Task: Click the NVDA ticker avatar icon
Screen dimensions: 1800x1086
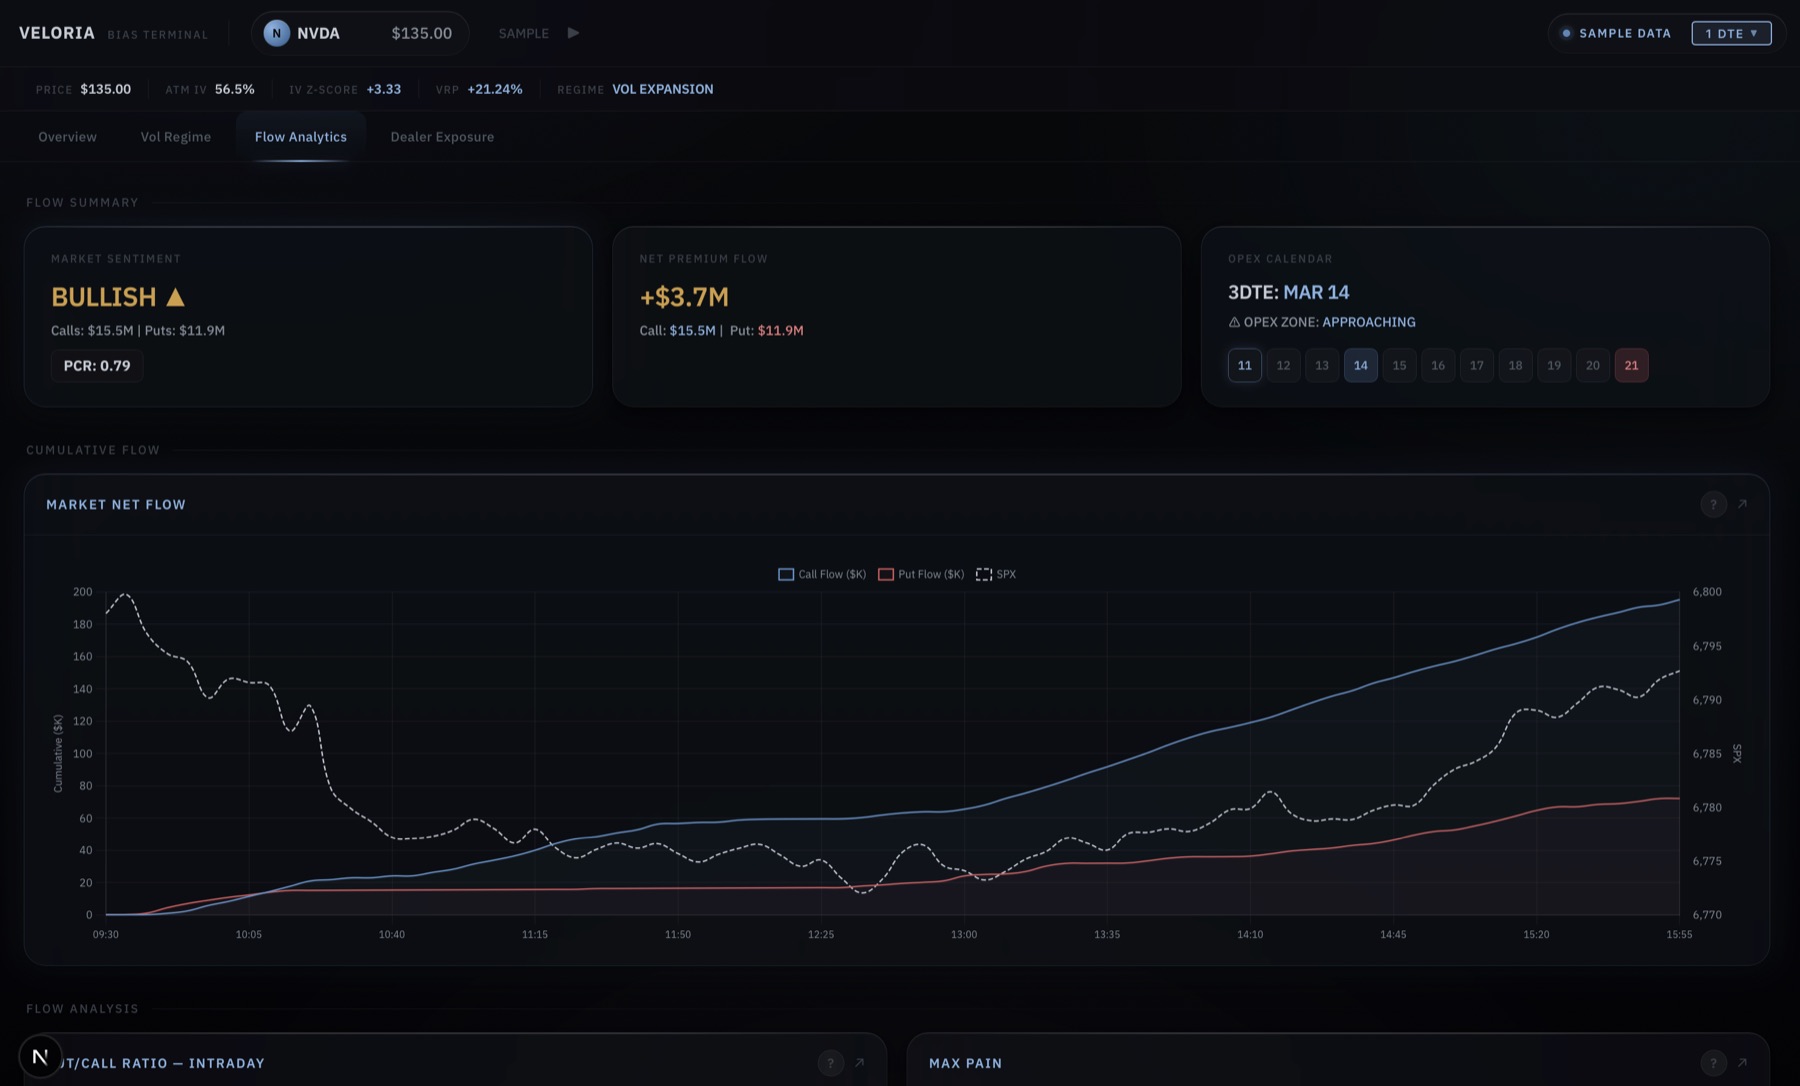Action: pos(277,33)
